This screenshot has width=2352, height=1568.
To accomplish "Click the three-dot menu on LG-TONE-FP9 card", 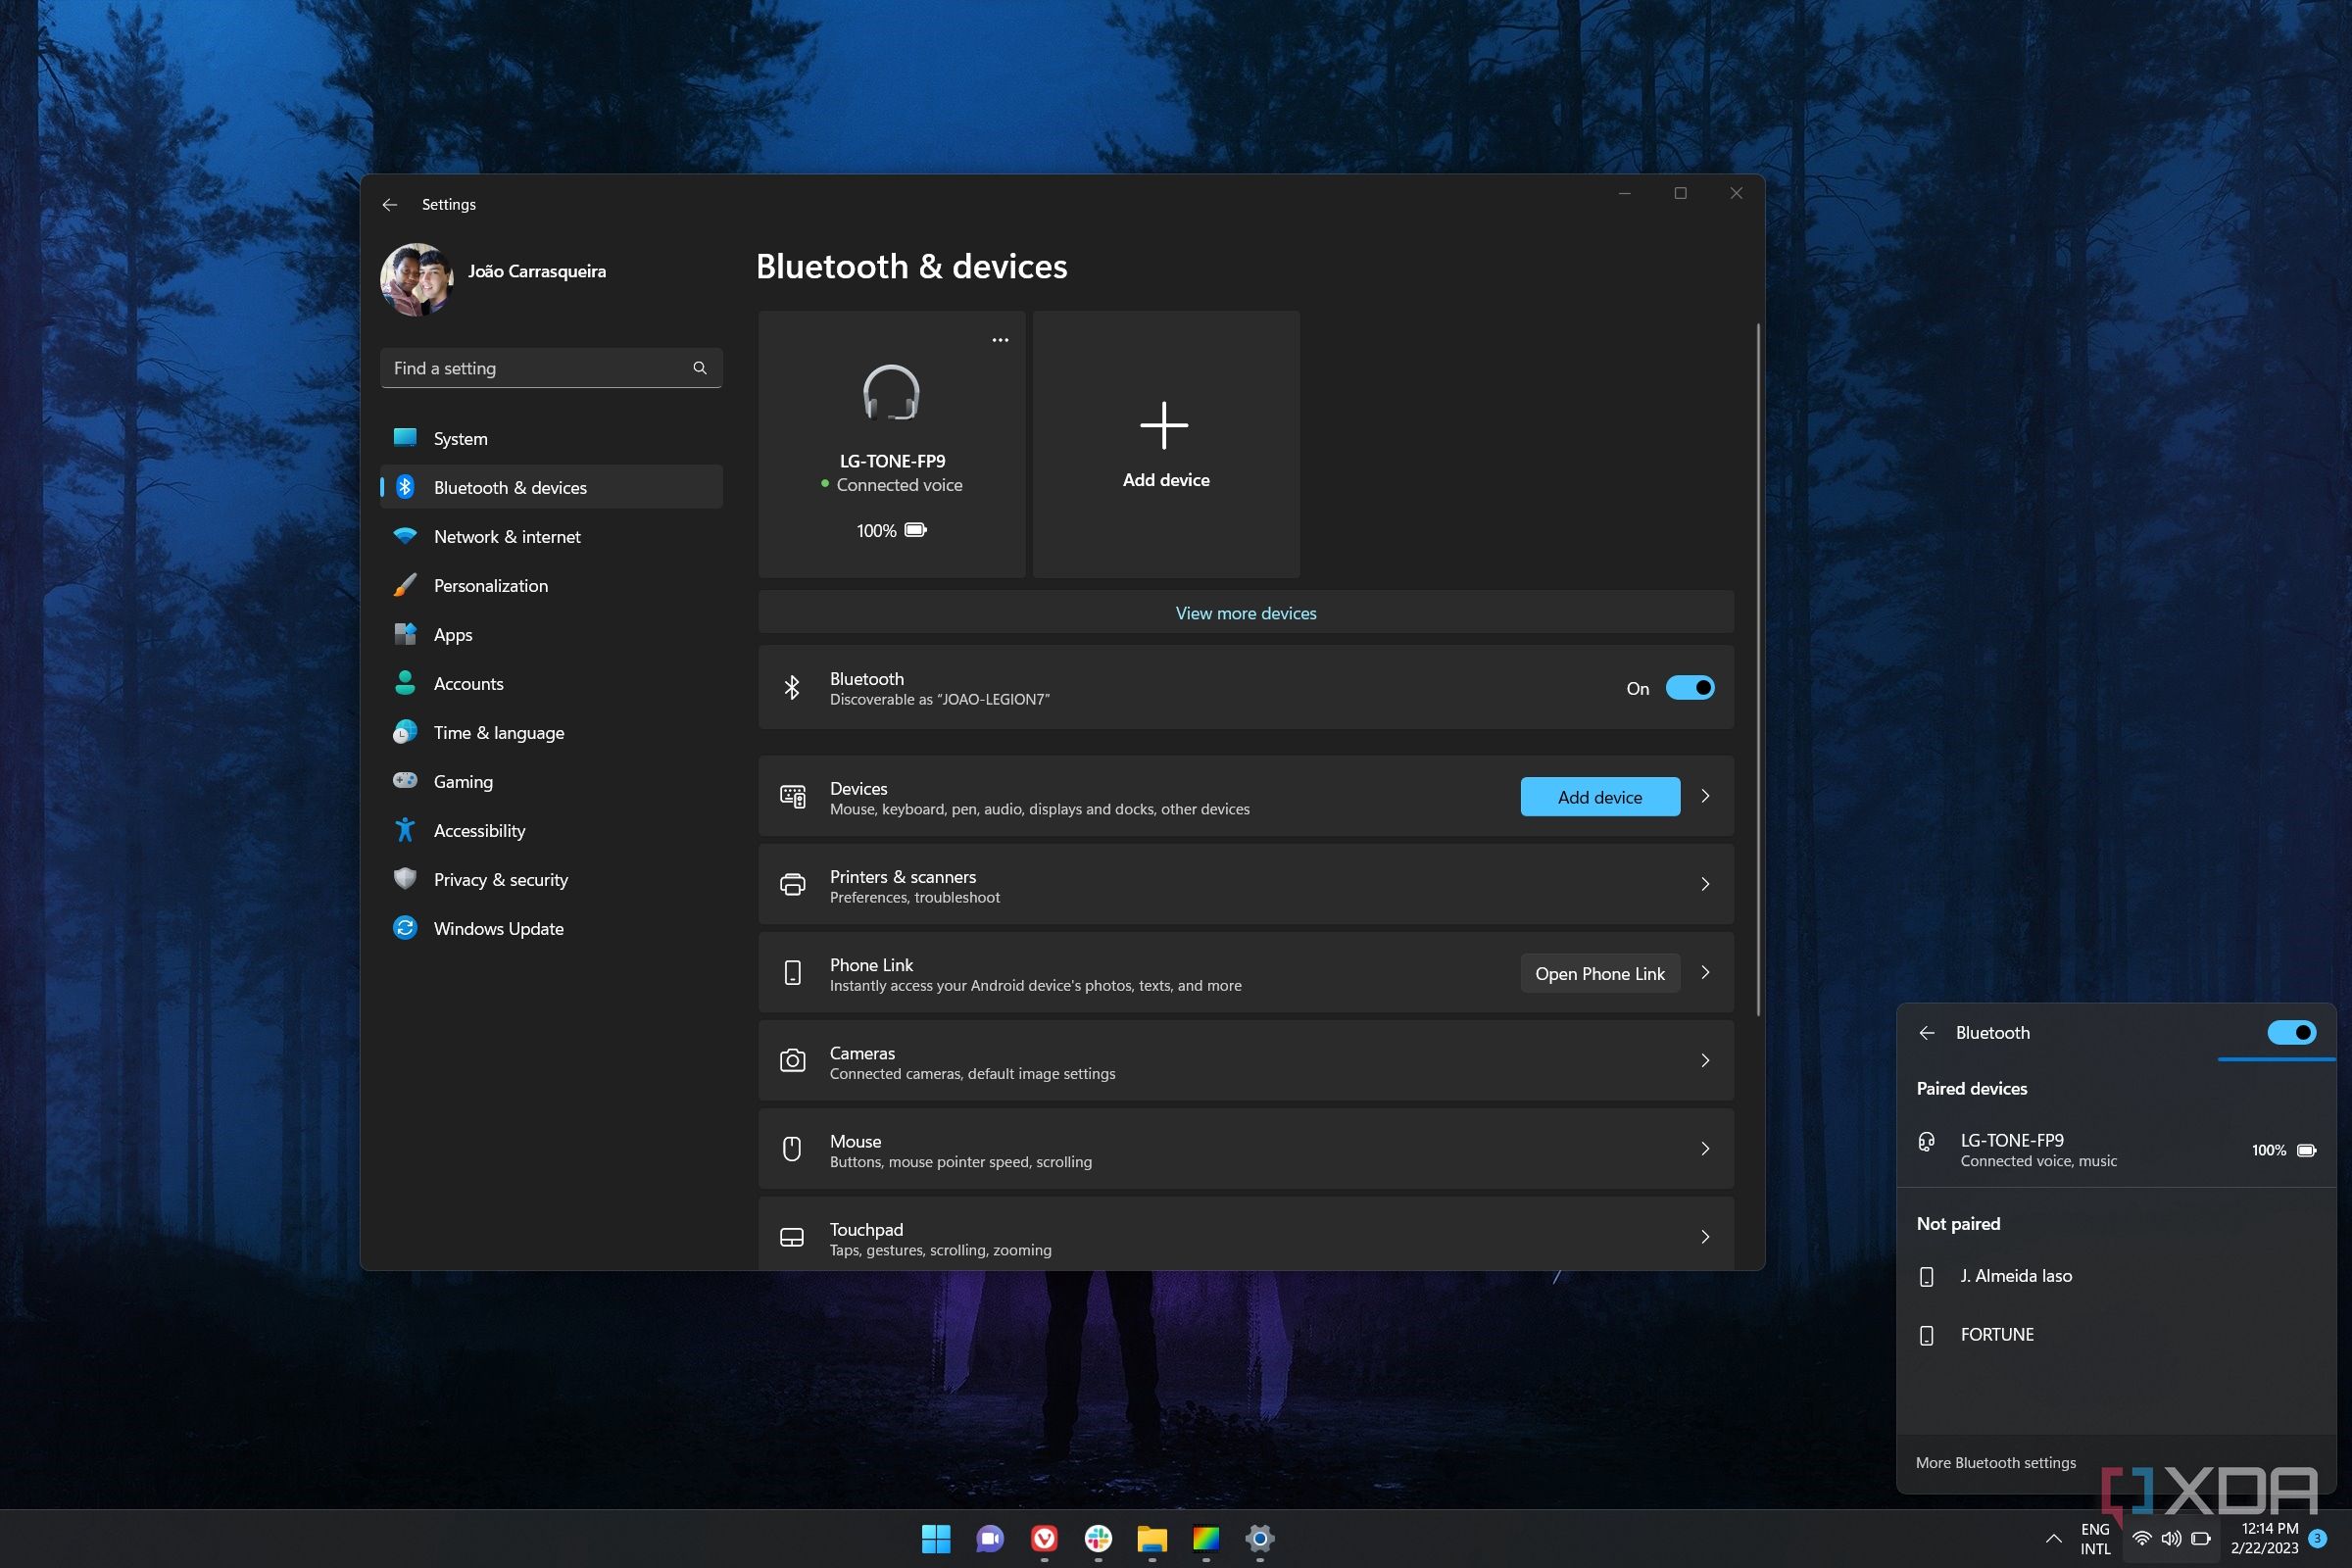I will pos(1000,340).
